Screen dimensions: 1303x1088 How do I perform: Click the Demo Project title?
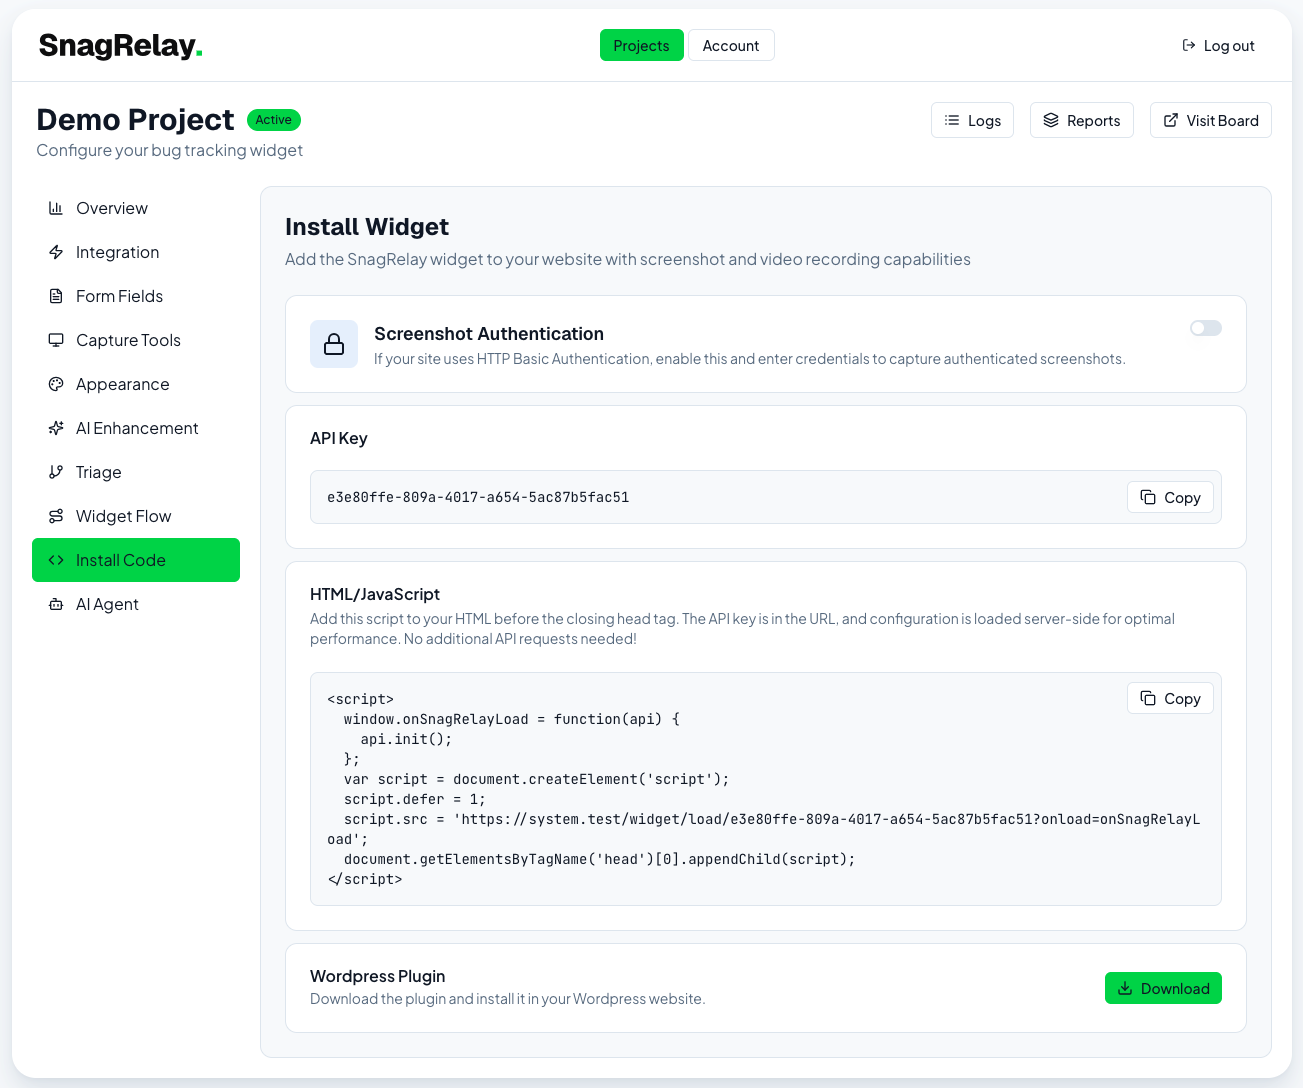point(135,120)
